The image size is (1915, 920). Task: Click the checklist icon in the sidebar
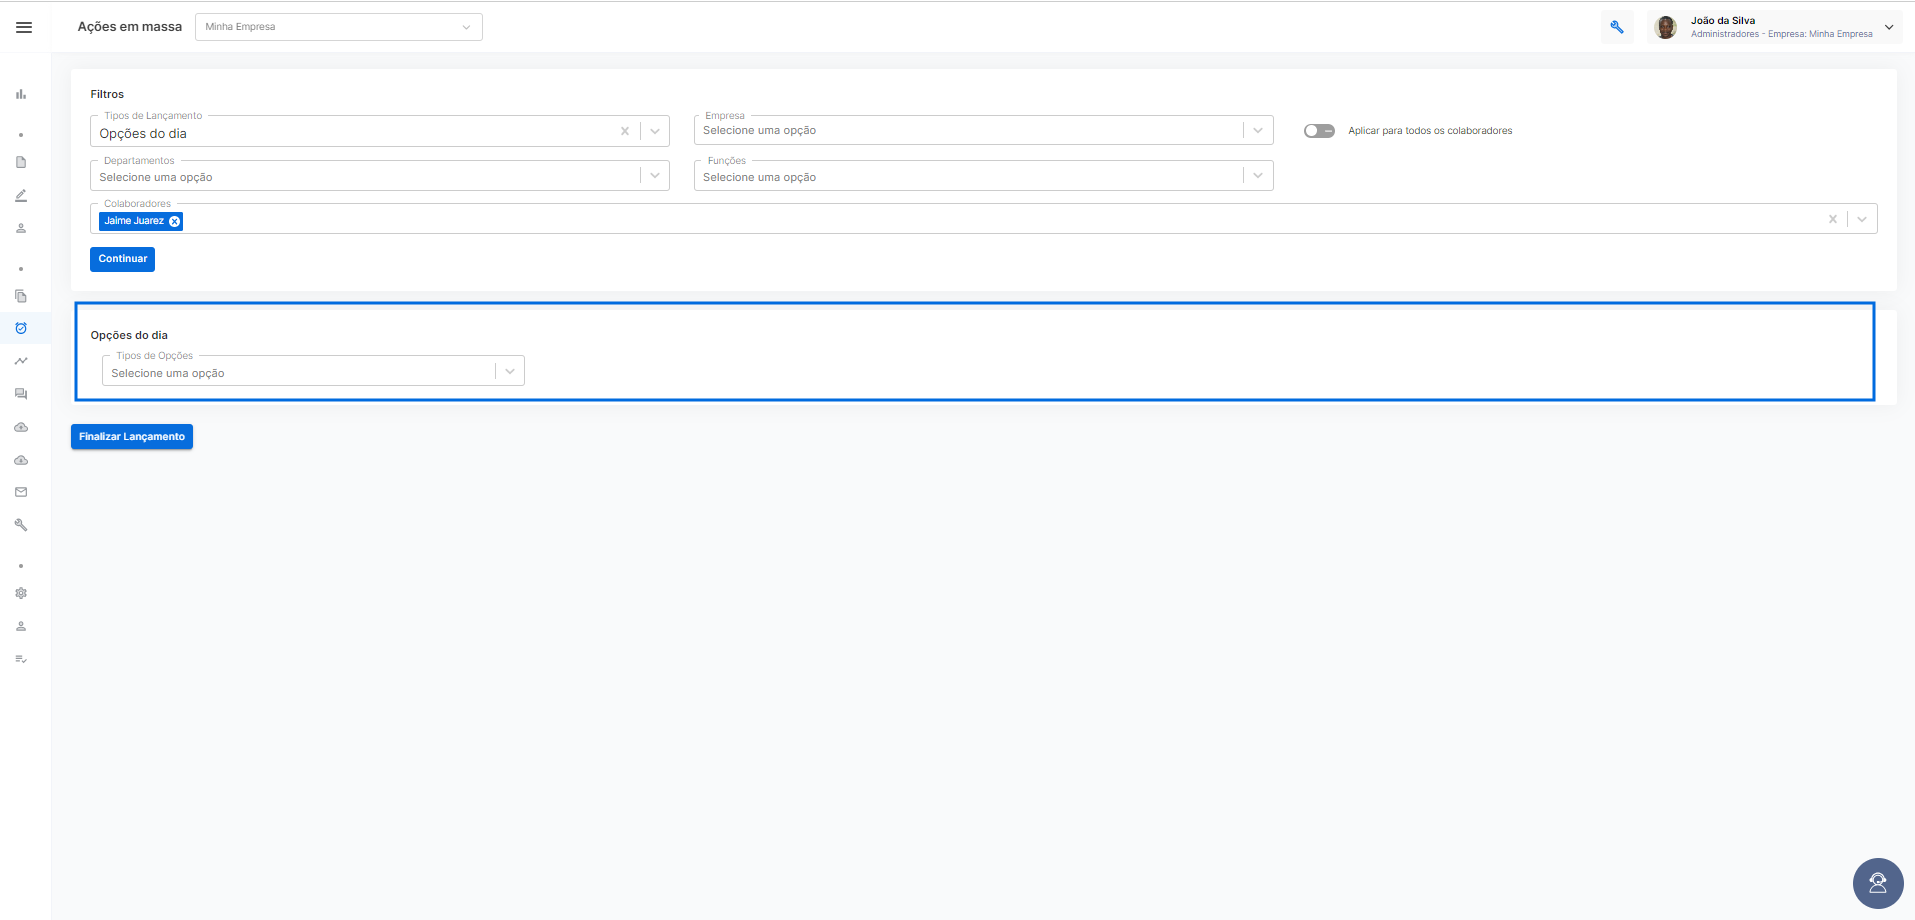click(x=21, y=659)
